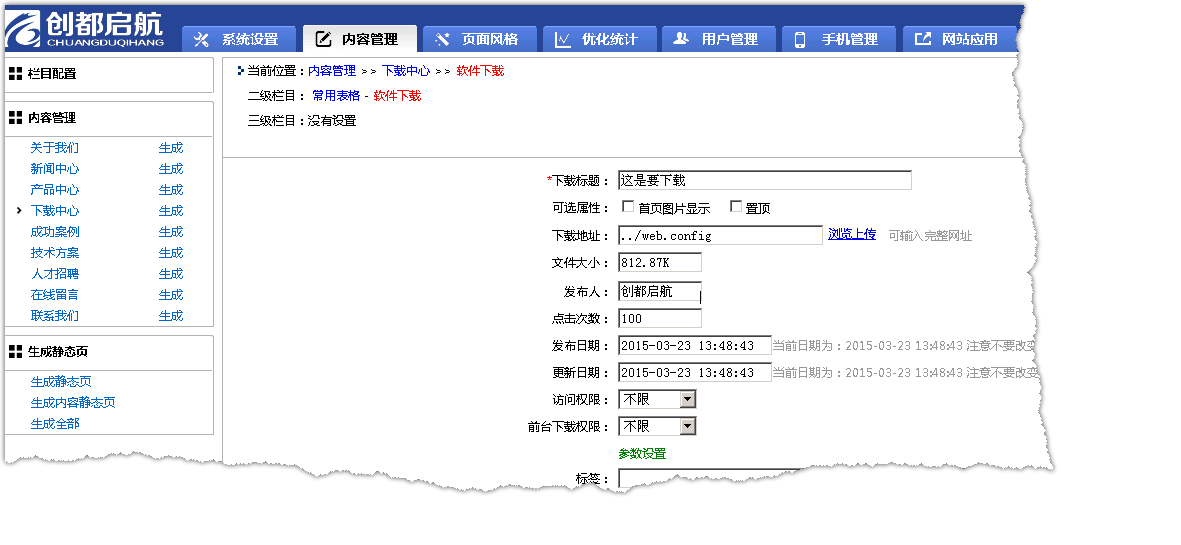Click 生成 next to 下载中心
Viewport: 1181px width, 545px height.
pyautogui.click(x=171, y=211)
